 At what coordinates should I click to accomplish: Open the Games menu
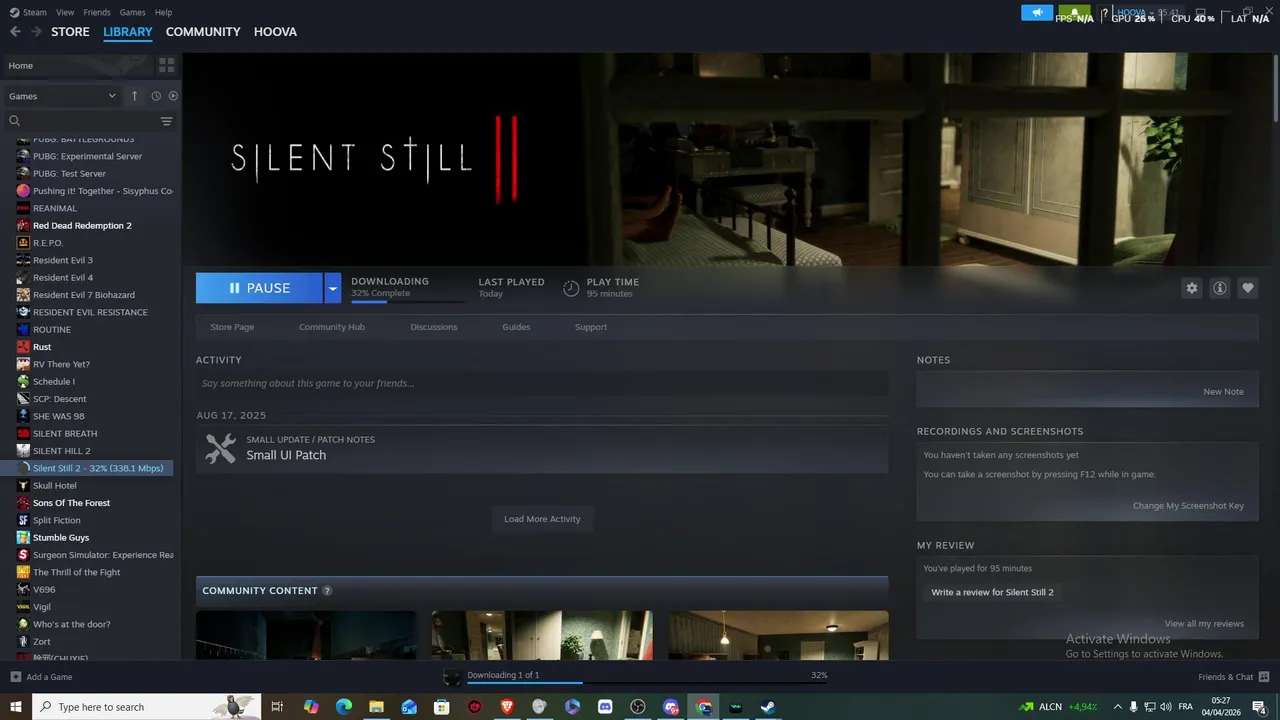tap(133, 12)
